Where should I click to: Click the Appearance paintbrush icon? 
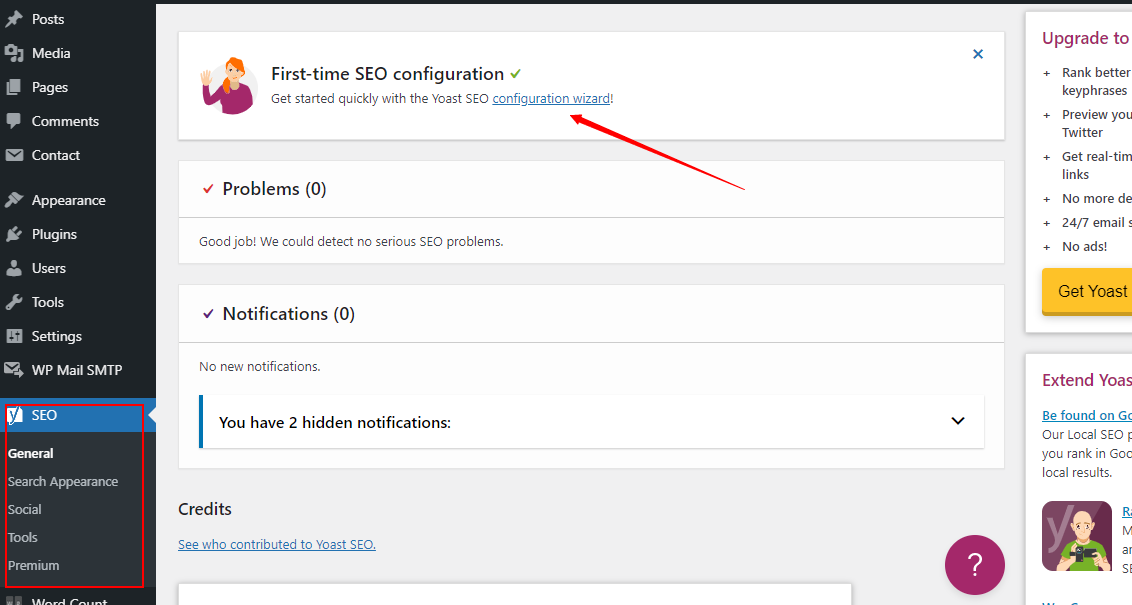14,200
